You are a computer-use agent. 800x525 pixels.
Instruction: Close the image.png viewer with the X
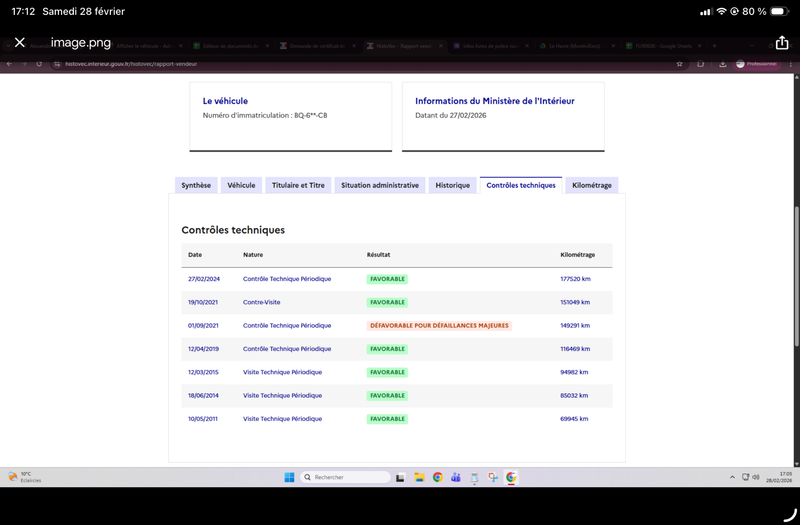(x=19, y=43)
